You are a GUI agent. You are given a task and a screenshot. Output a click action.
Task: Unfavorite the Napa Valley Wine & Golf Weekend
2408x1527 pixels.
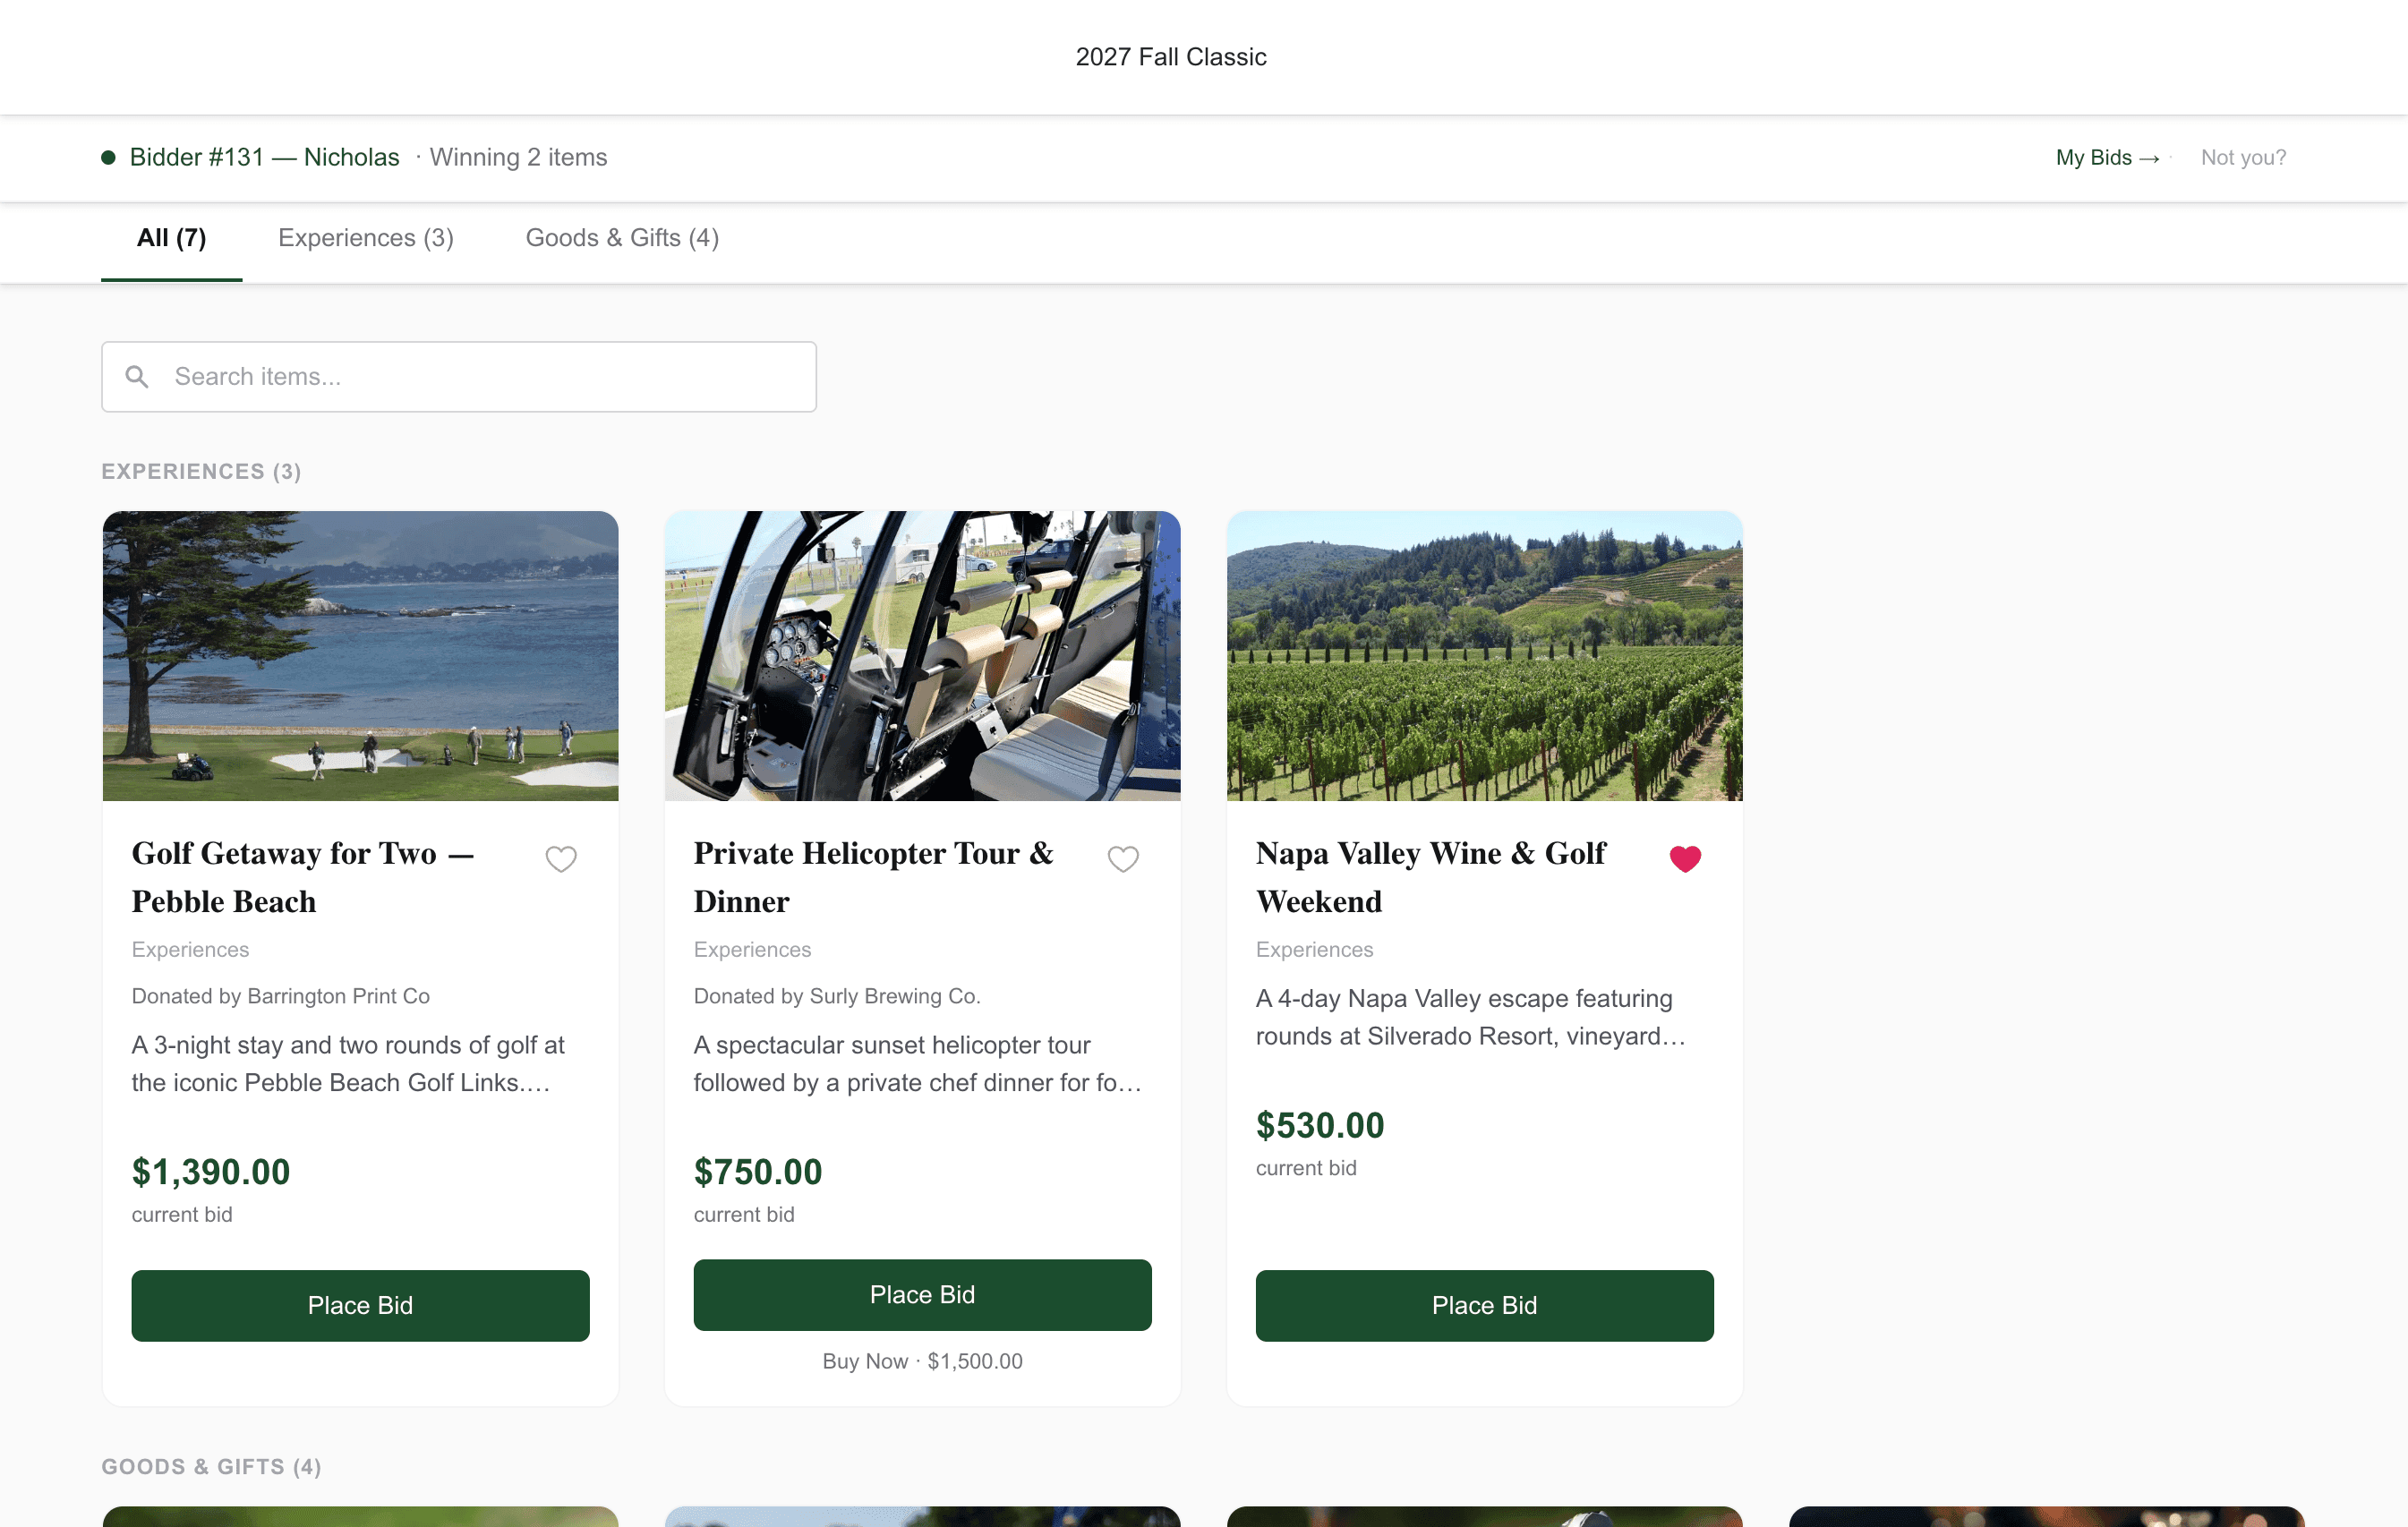tap(1685, 859)
